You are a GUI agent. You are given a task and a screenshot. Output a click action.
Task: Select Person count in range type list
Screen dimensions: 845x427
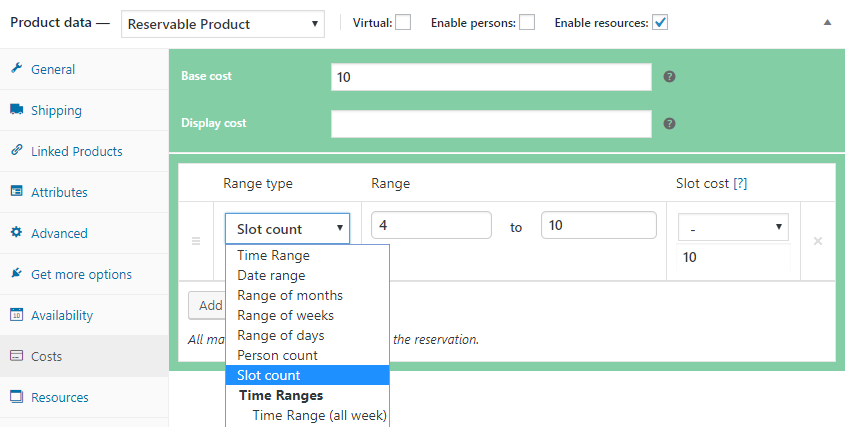[x=277, y=355]
